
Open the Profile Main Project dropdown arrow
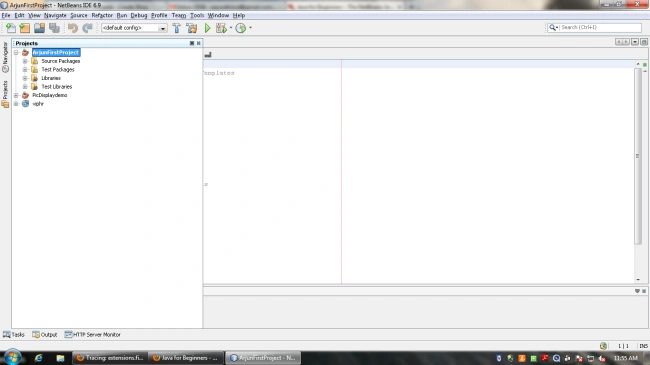click(250, 28)
